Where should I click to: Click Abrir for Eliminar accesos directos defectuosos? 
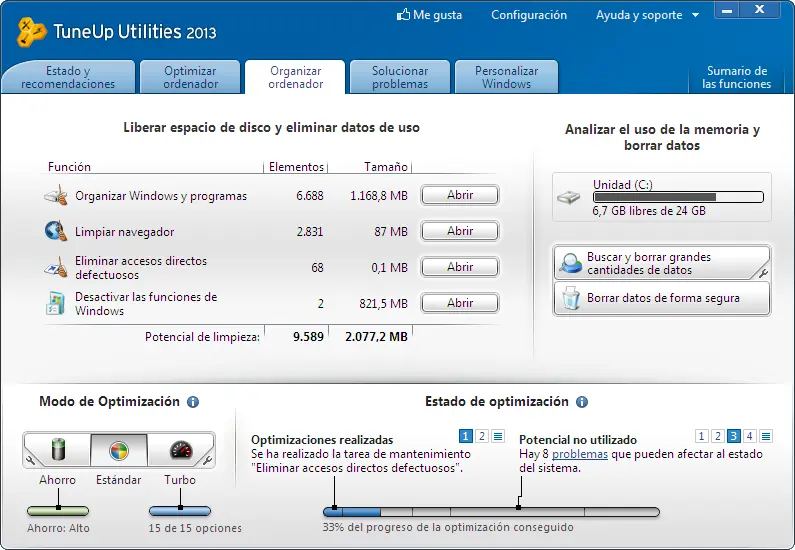(460, 267)
